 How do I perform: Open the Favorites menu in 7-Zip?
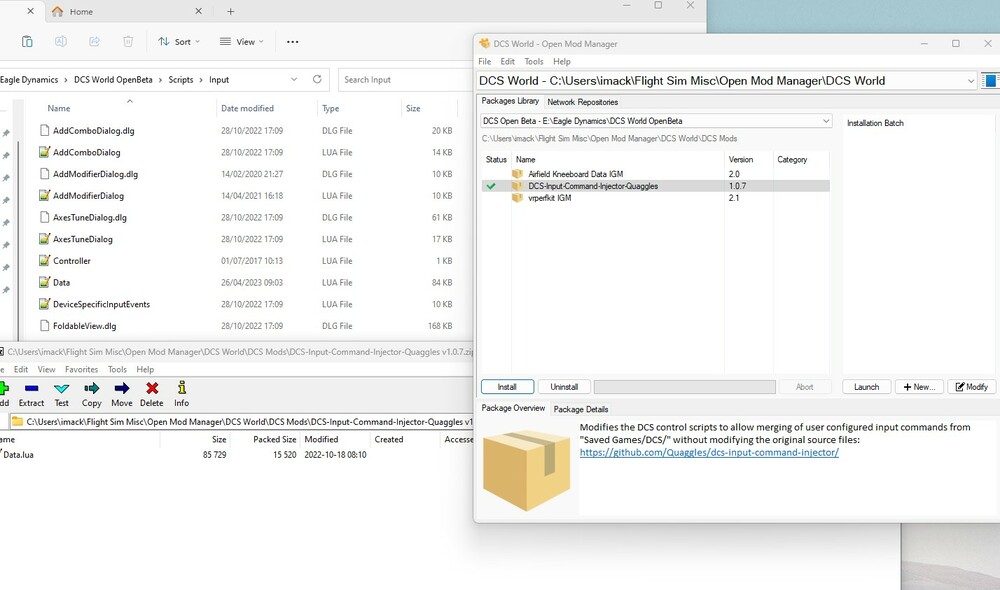tap(81, 369)
